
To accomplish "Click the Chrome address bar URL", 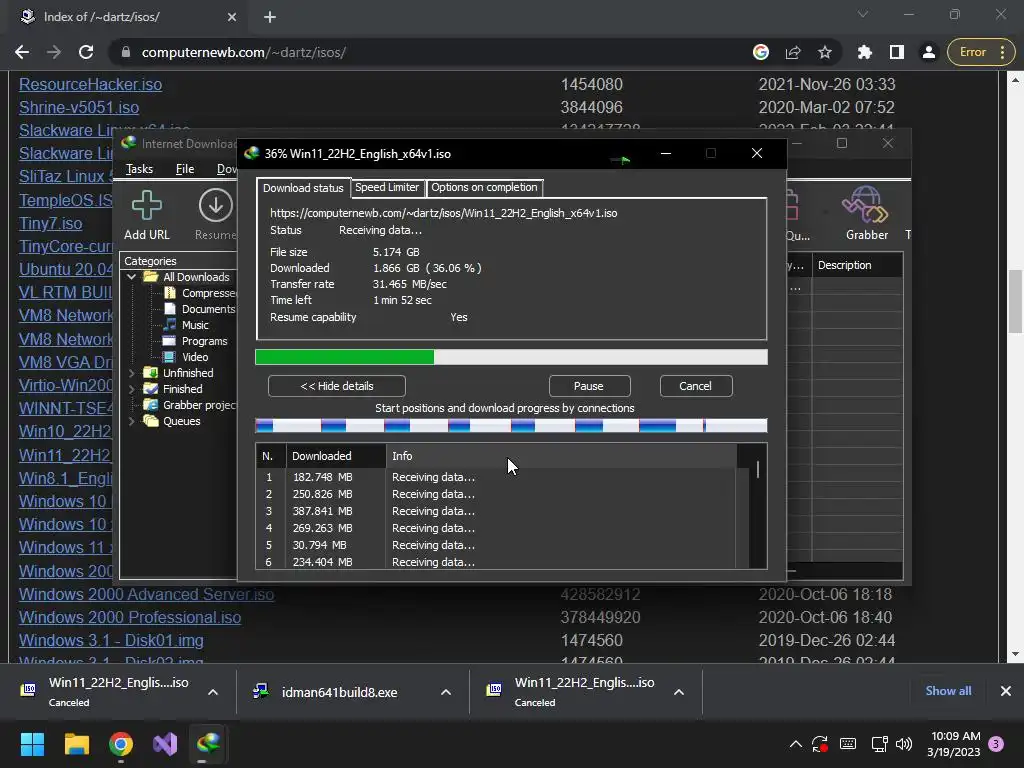I will click(x=244, y=52).
